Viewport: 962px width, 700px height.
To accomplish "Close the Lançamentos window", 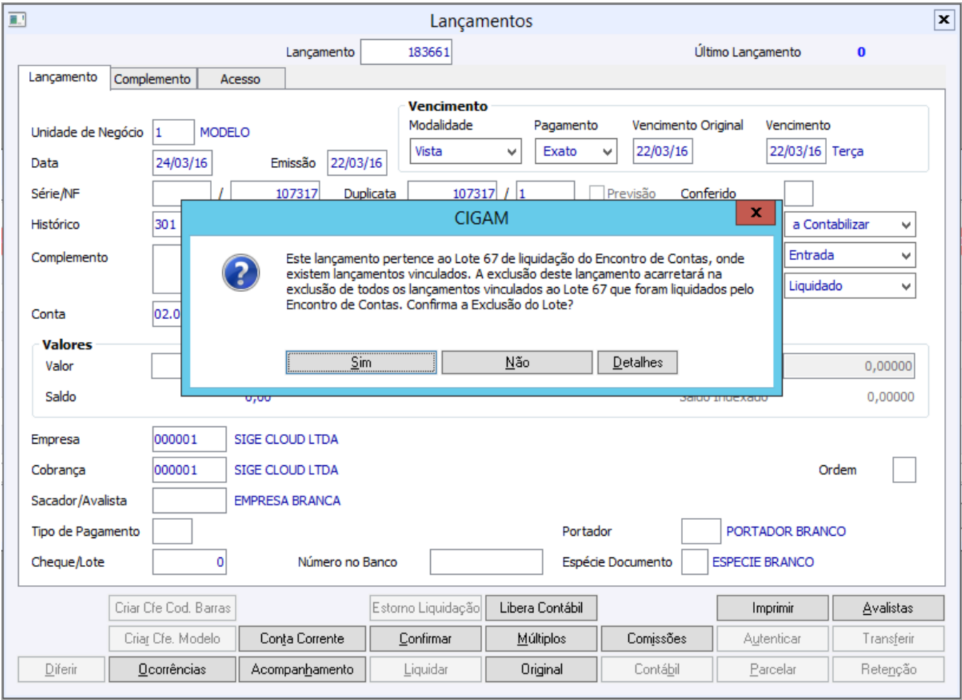I will click(x=944, y=20).
